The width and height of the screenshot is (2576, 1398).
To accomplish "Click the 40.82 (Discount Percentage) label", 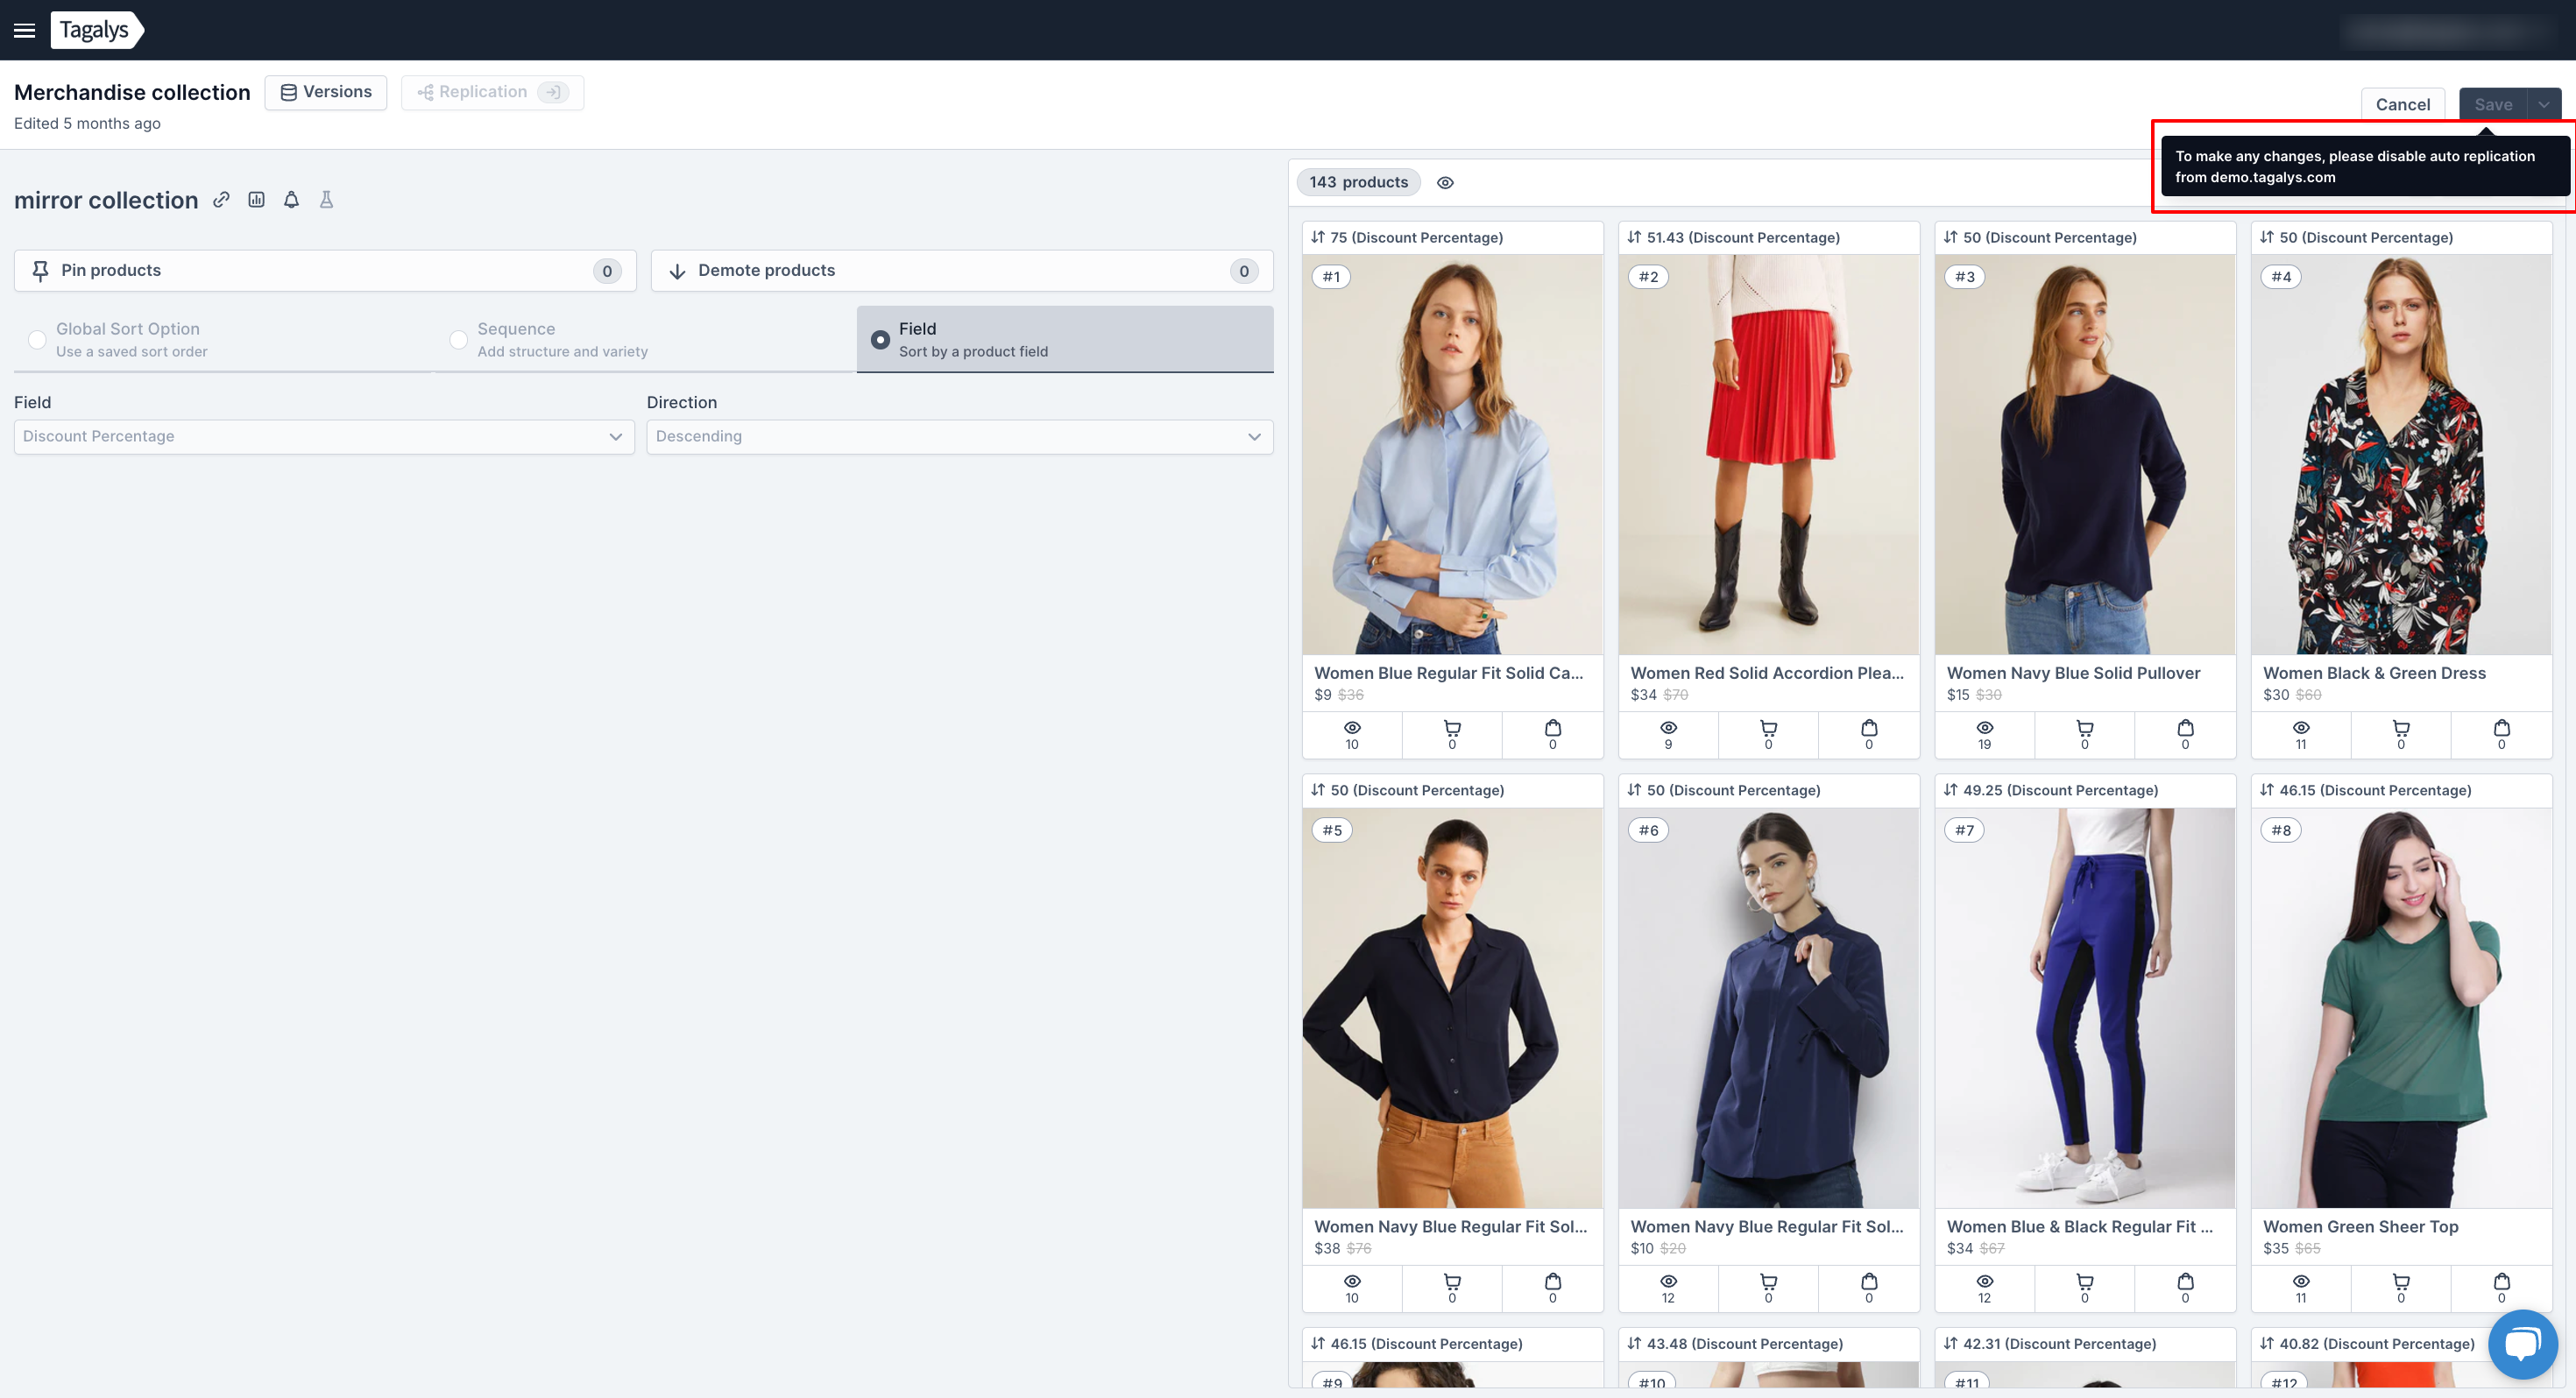I will click(x=2377, y=1344).
